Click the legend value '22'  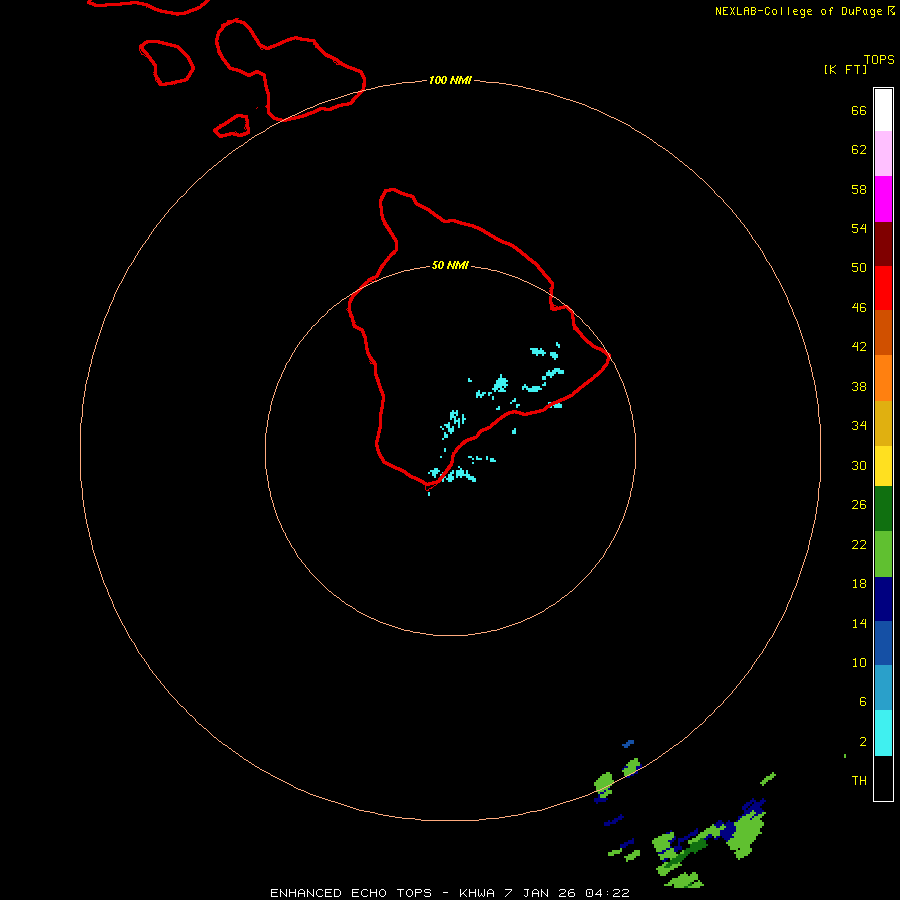[859, 545]
